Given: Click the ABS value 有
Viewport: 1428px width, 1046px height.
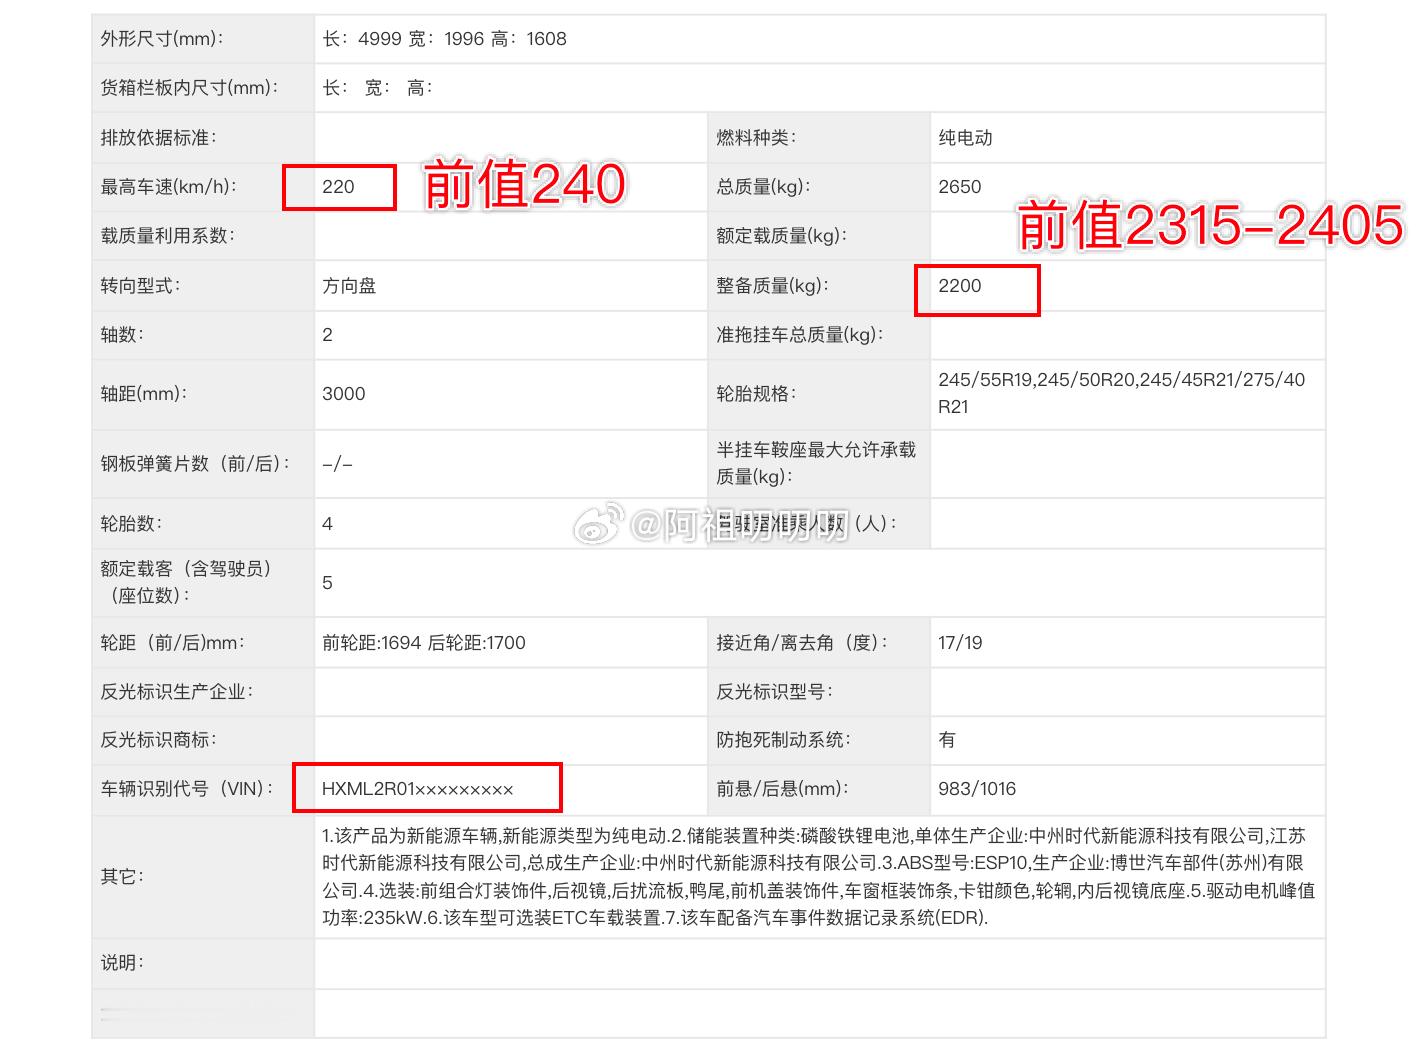Looking at the screenshot, I should pyautogui.click(x=944, y=740).
